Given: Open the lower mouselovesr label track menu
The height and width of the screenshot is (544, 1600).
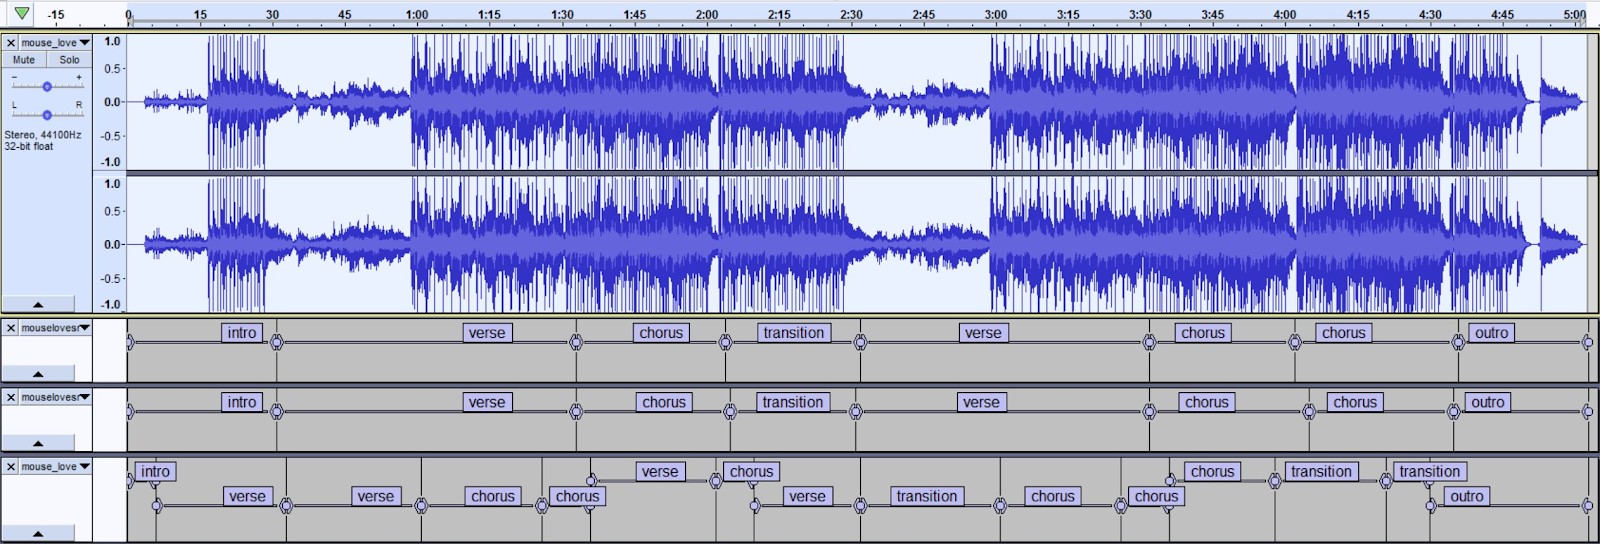Looking at the screenshot, I should (56, 397).
